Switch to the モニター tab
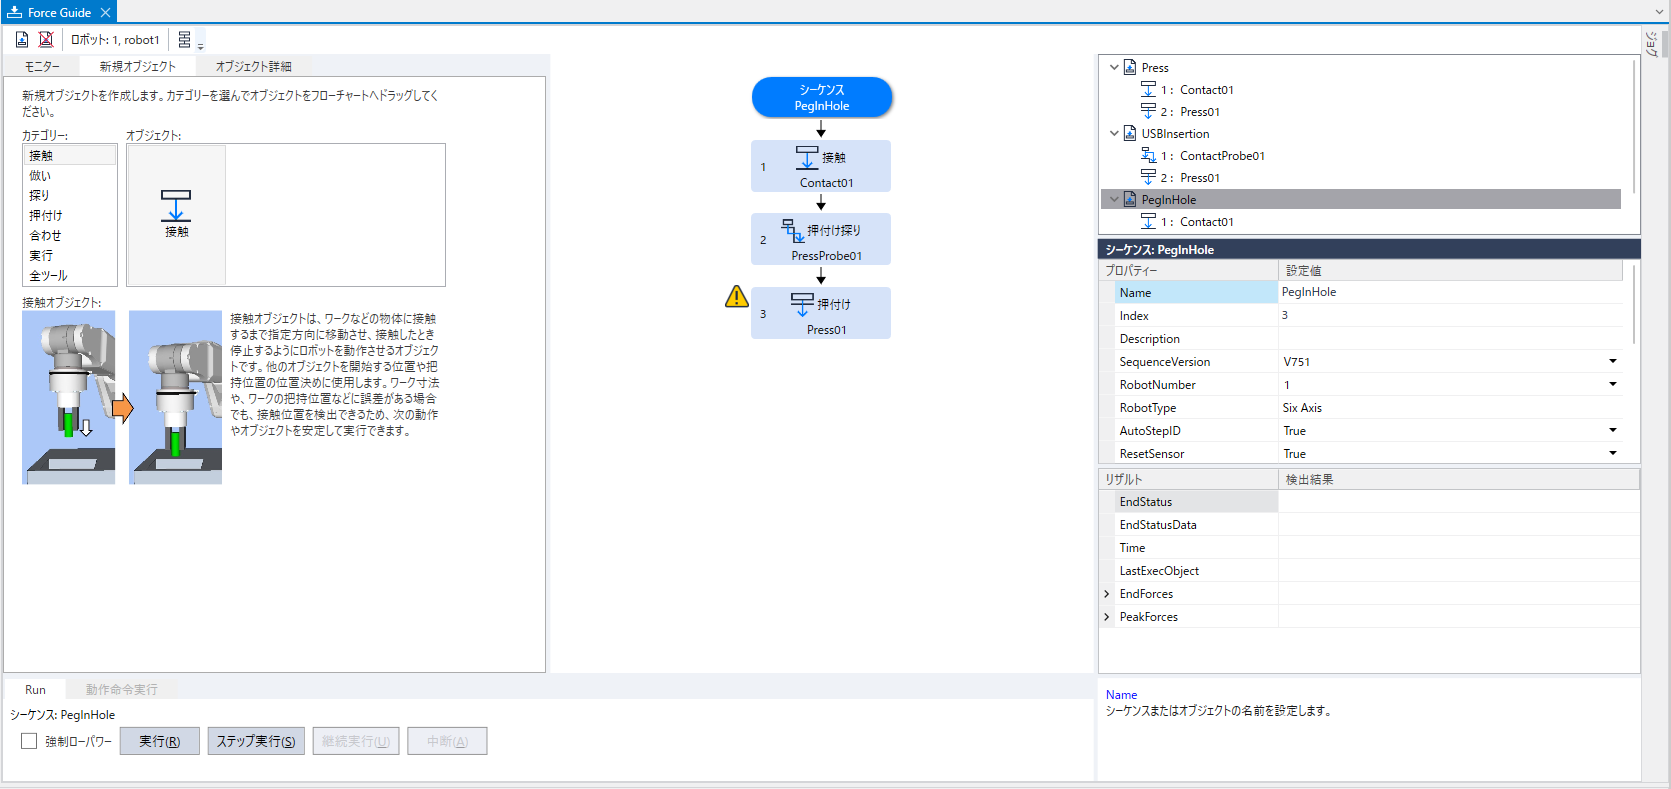 tap(42, 66)
